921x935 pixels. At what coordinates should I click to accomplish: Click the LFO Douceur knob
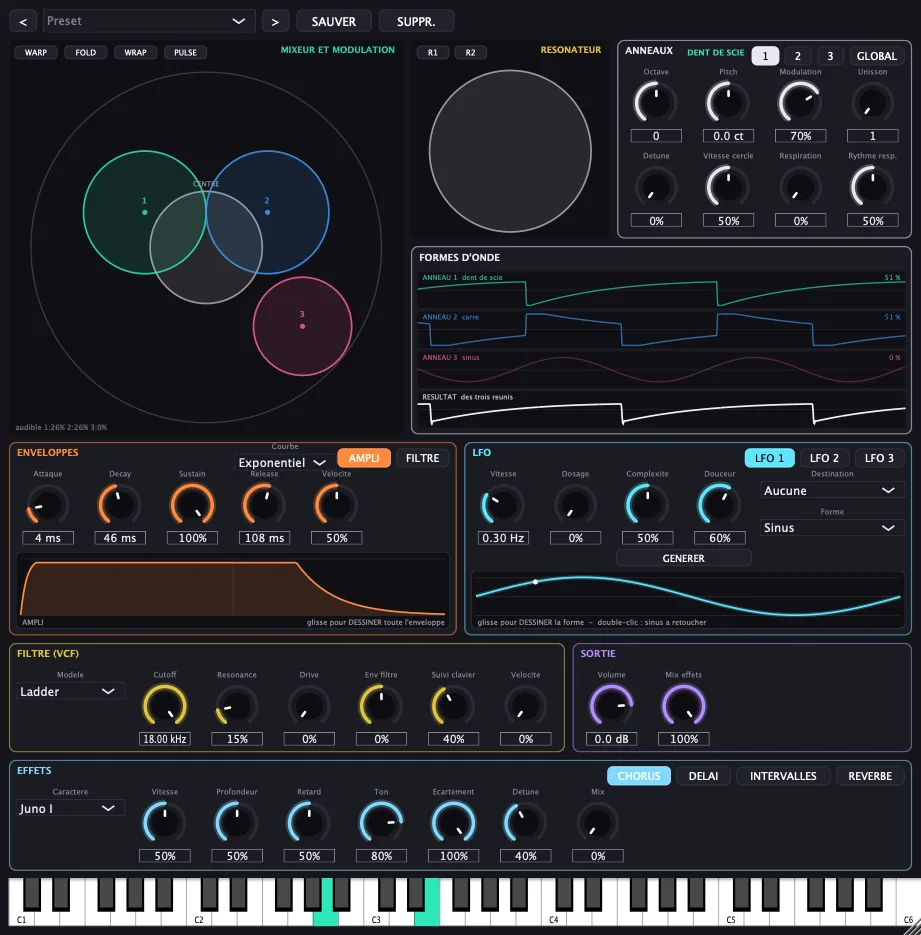720,505
